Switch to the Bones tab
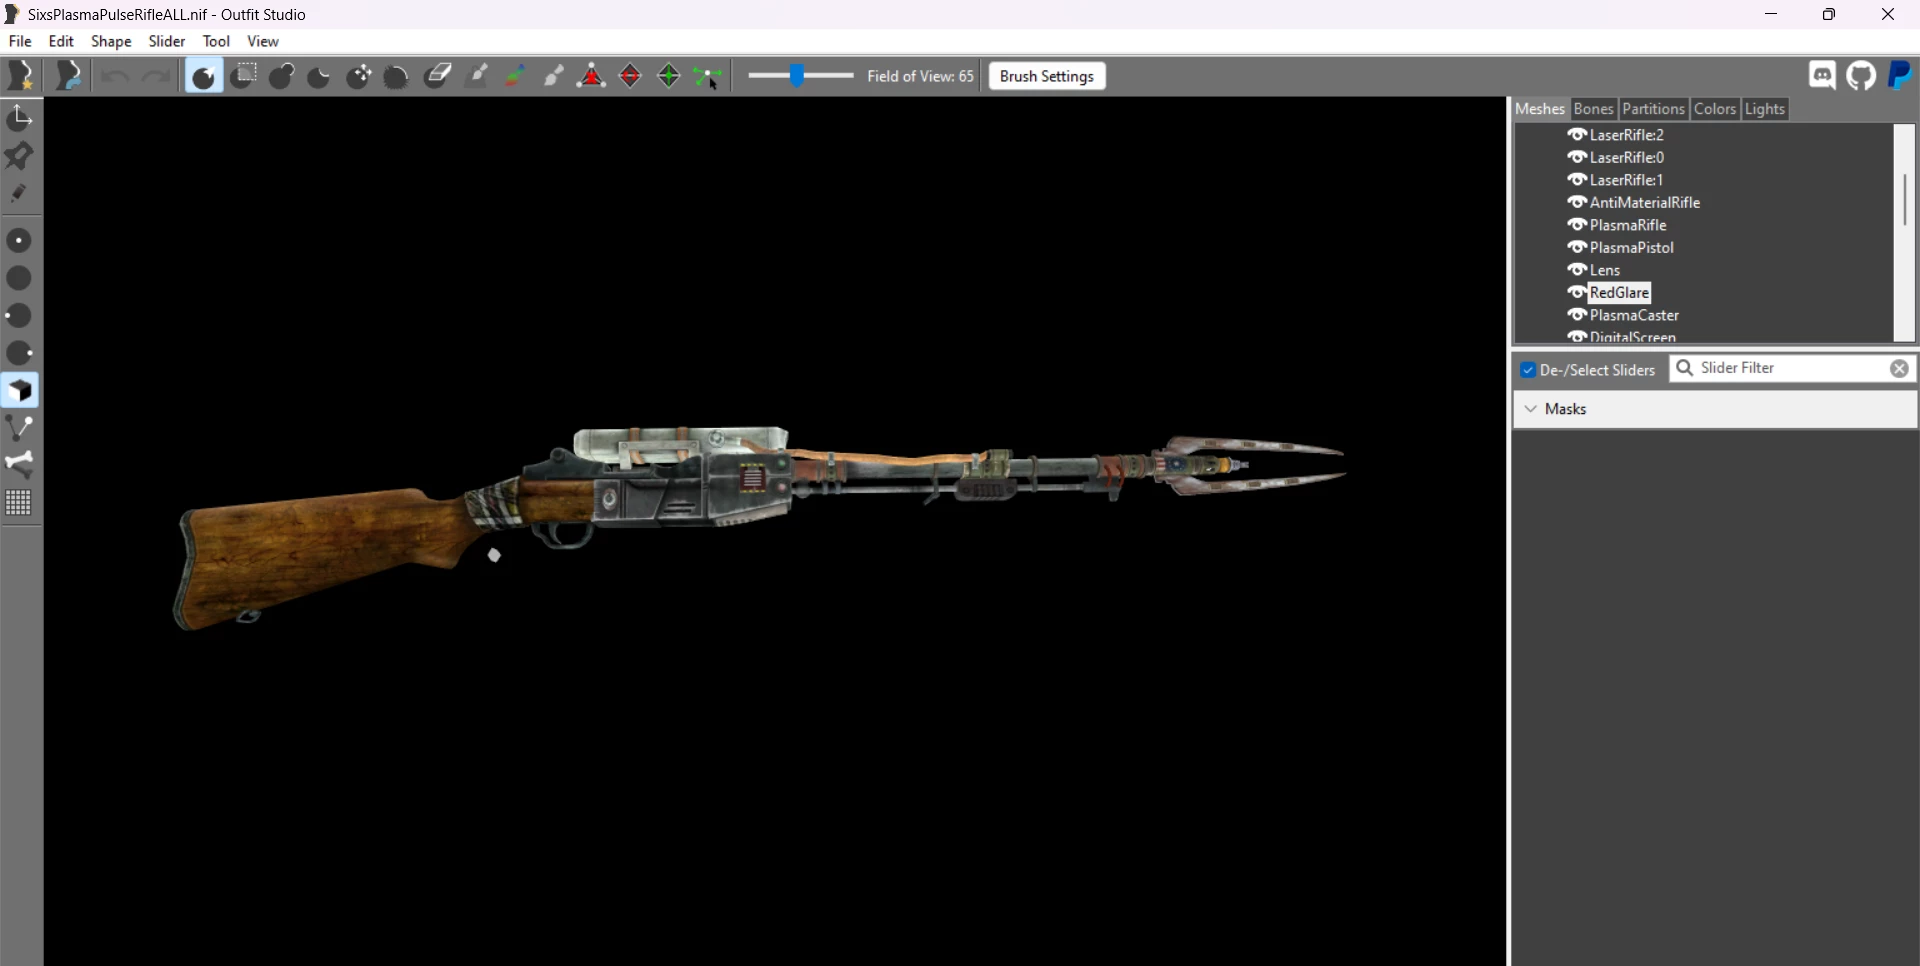This screenshot has width=1920, height=966. coord(1593,109)
